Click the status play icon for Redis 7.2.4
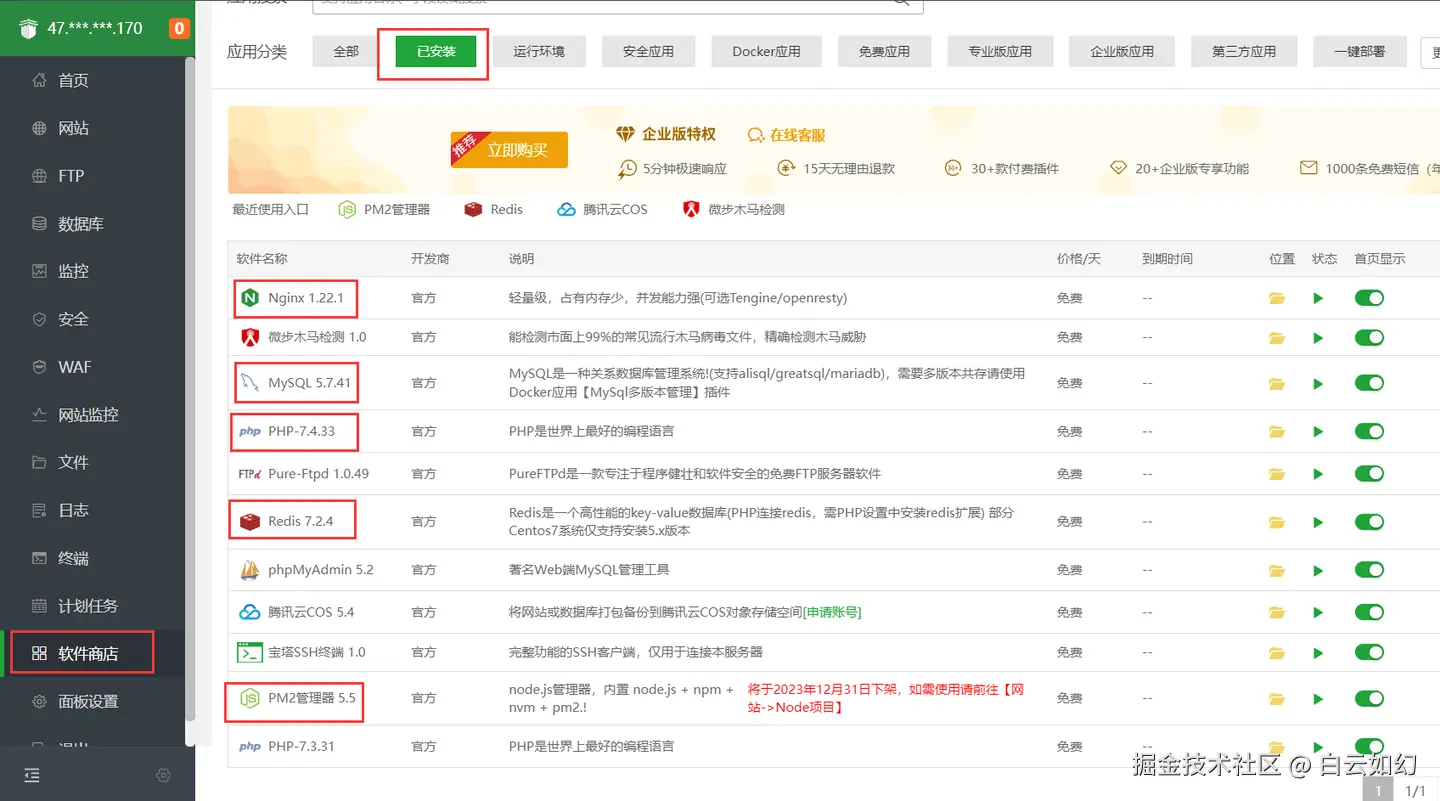This screenshot has width=1440, height=801. click(x=1318, y=522)
